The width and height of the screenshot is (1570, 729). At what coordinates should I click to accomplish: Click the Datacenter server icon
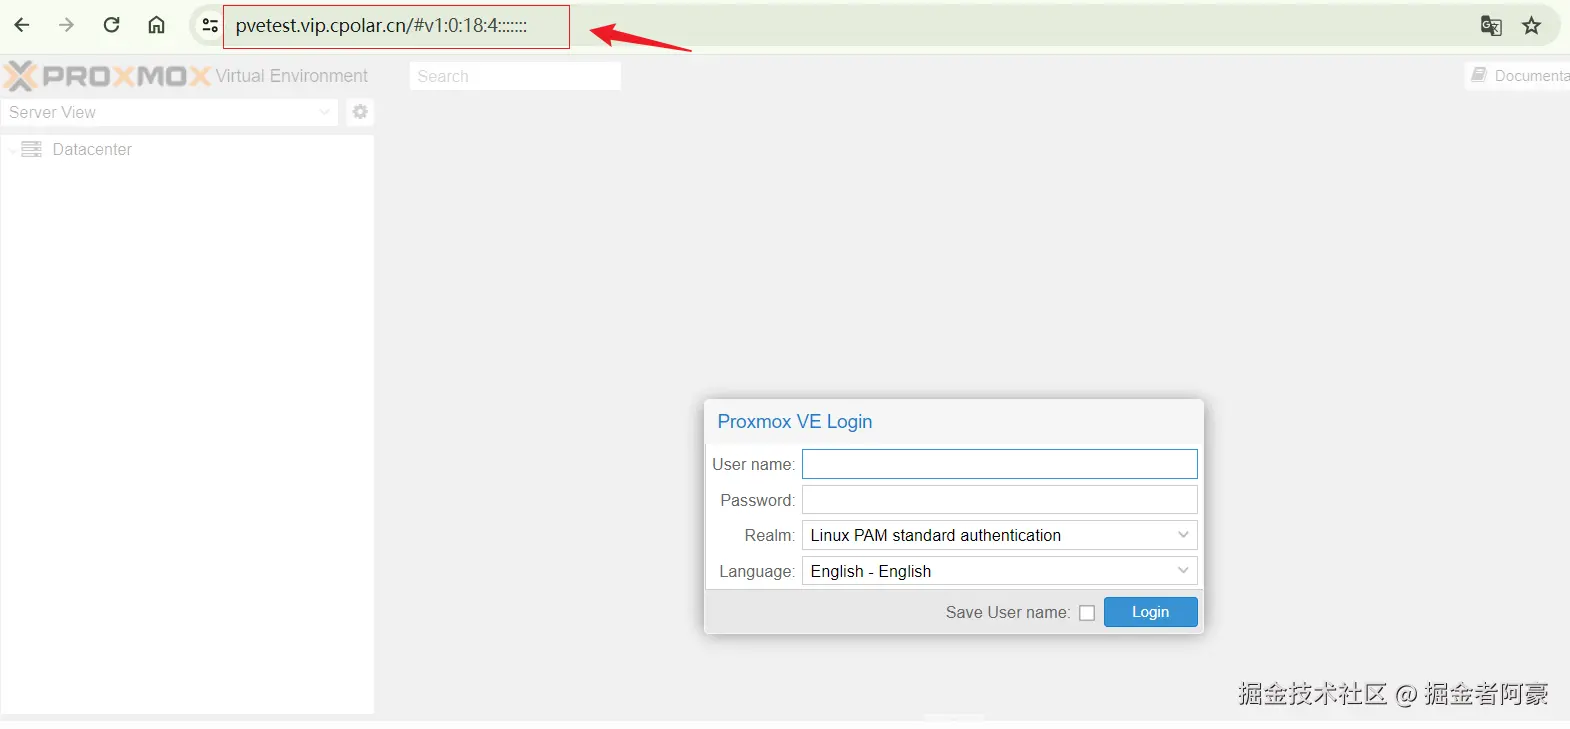click(32, 149)
